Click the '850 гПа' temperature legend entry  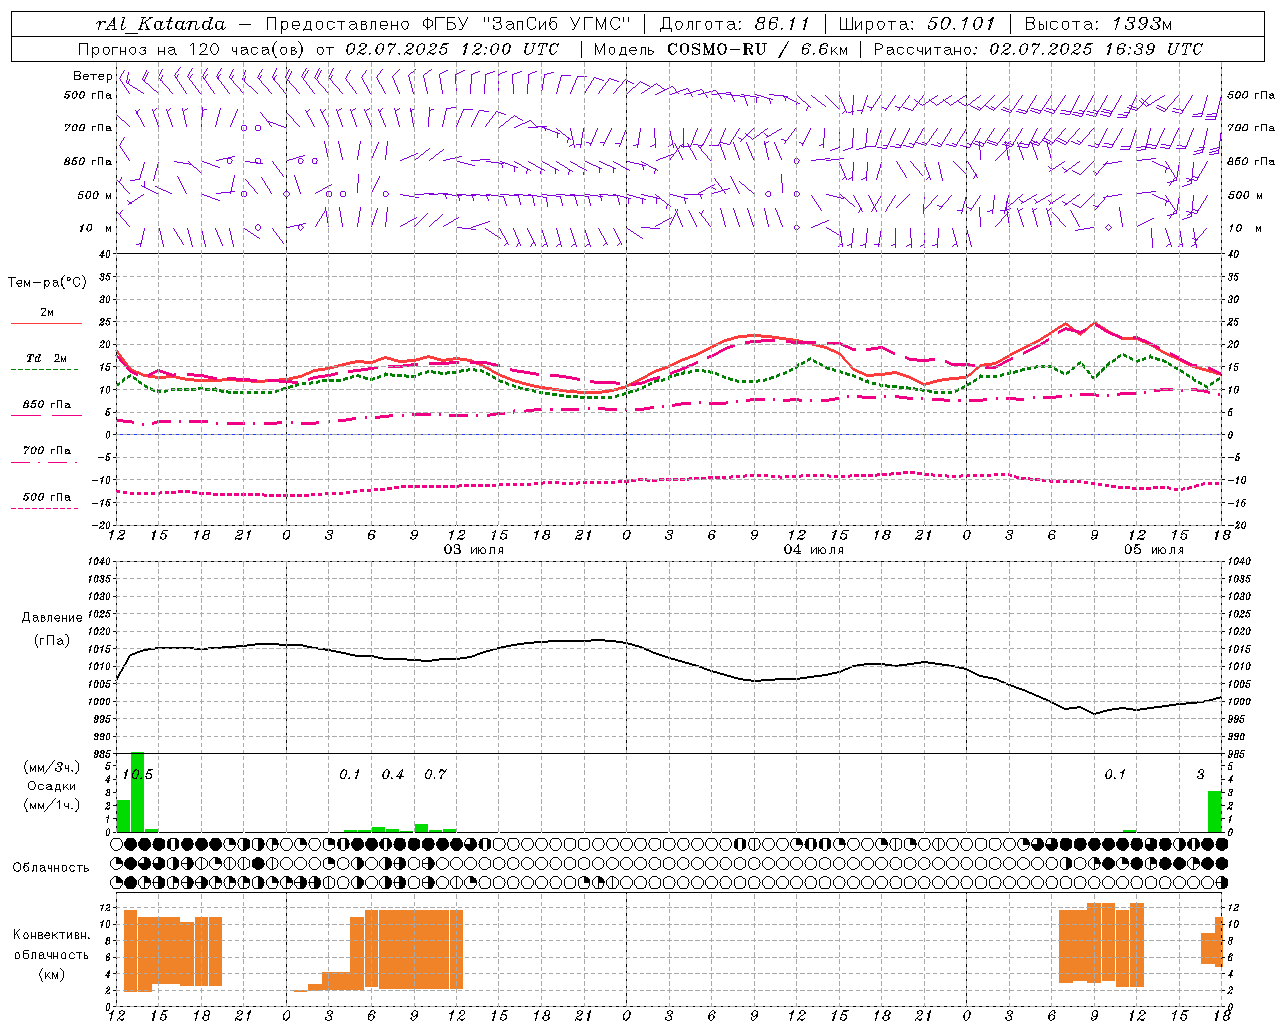(x=46, y=405)
